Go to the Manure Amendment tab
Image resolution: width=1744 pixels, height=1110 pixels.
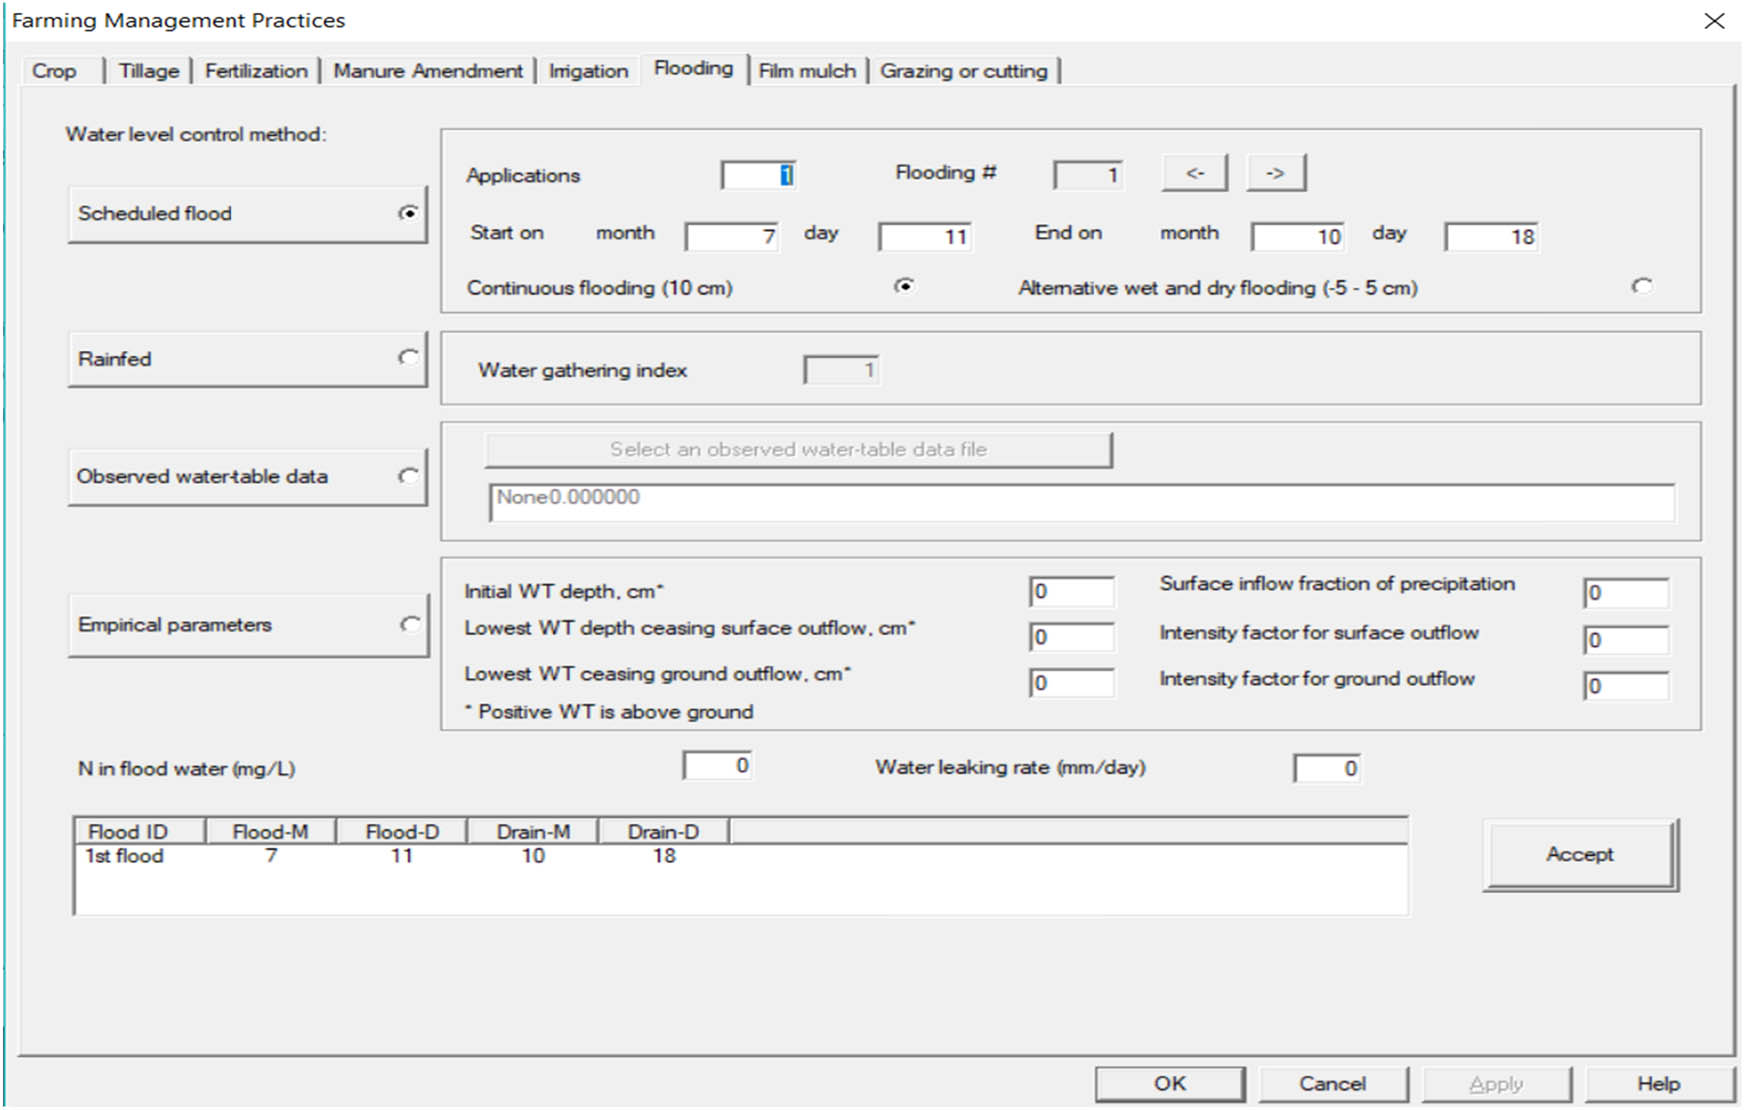pyautogui.click(x=427, y=71)
